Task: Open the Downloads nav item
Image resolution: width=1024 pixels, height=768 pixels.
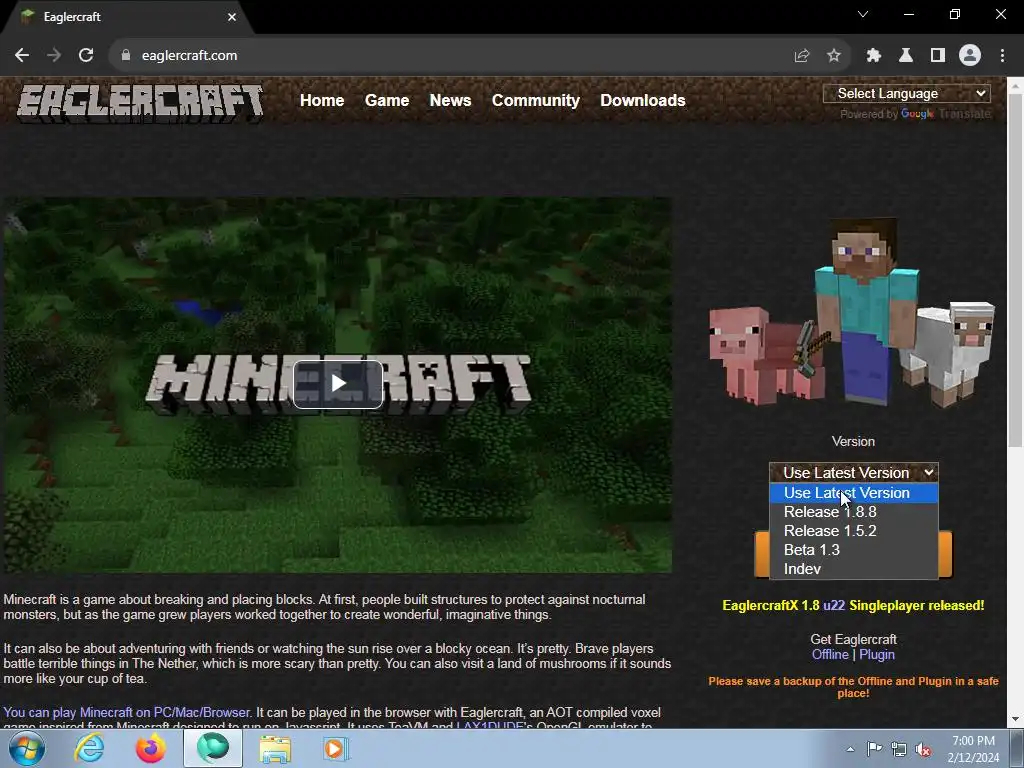Action: click(x=643, y=101)
